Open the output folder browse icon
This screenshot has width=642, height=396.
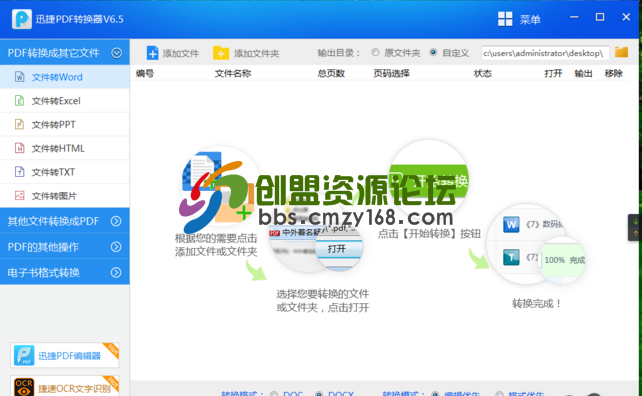point(621,52)
